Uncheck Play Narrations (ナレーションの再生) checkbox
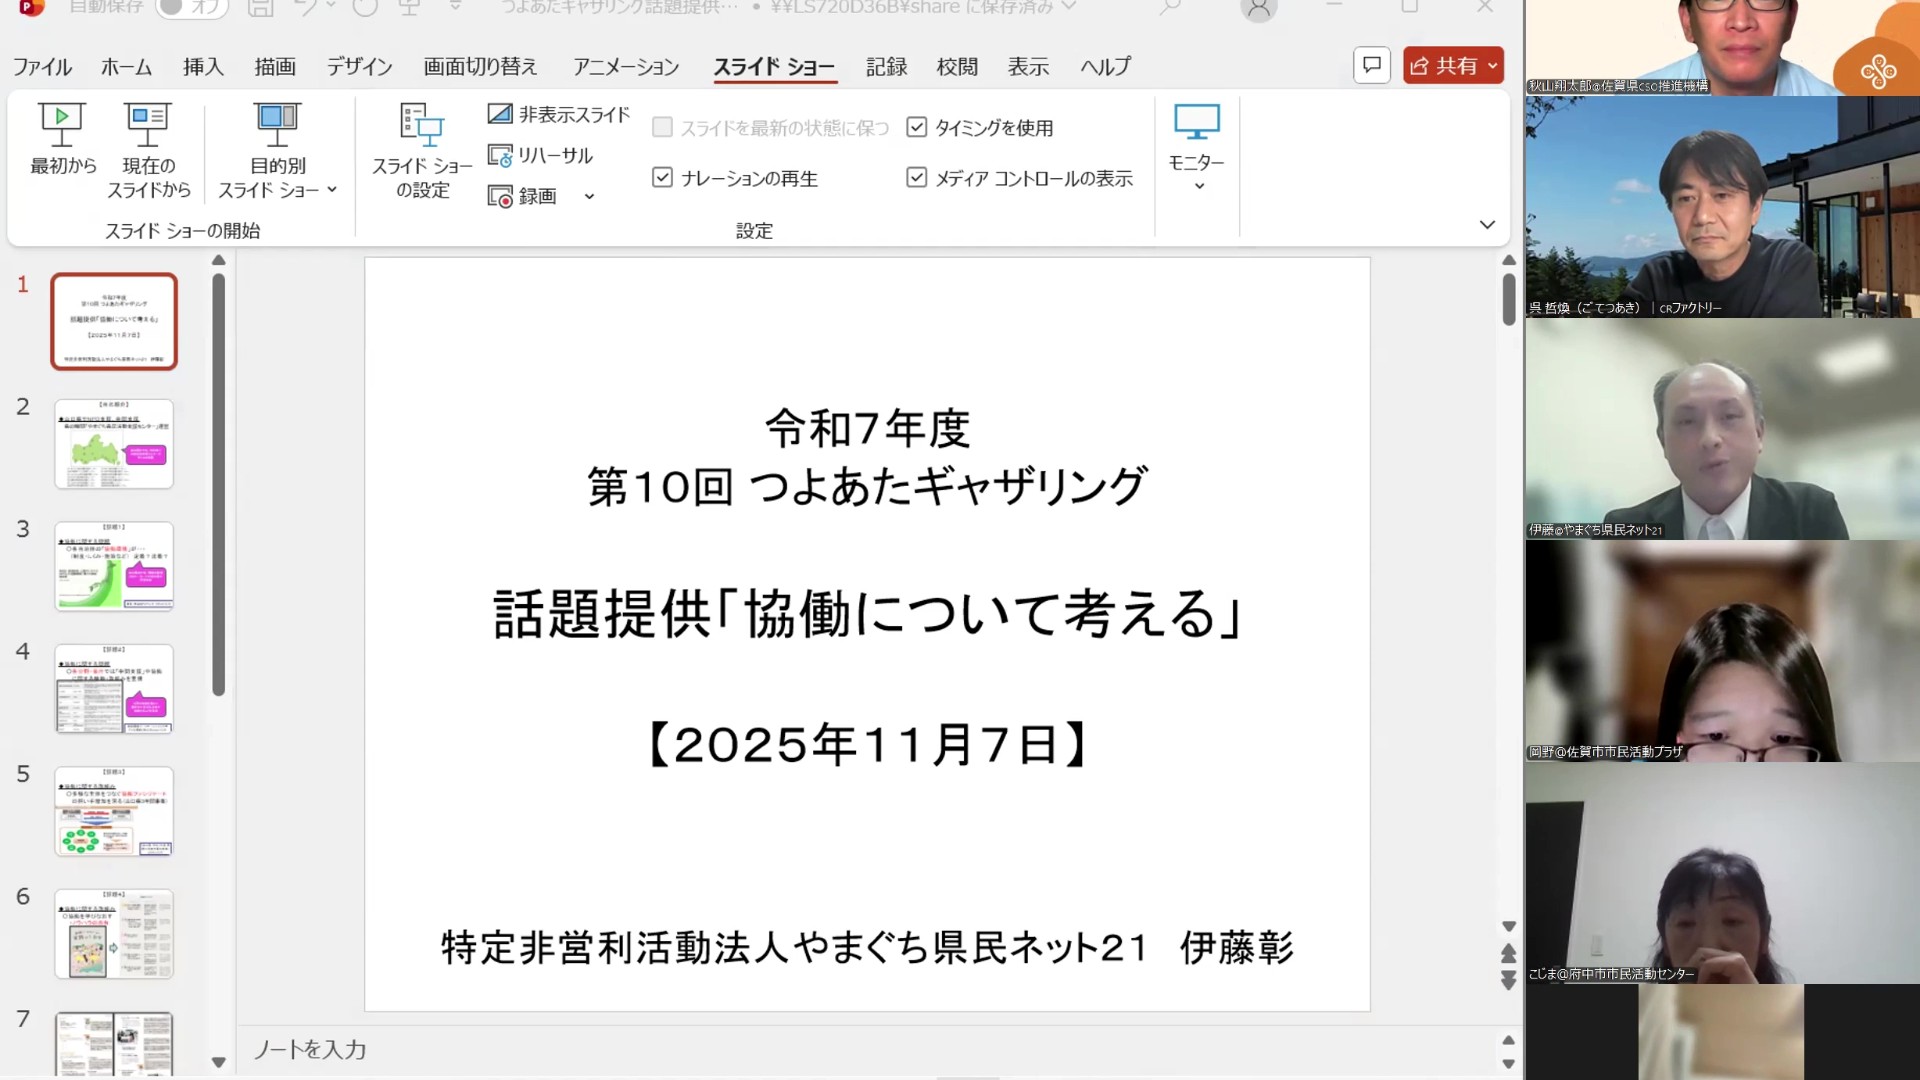Screen dimensions: 1920x1080 click(x=662, y=178)
